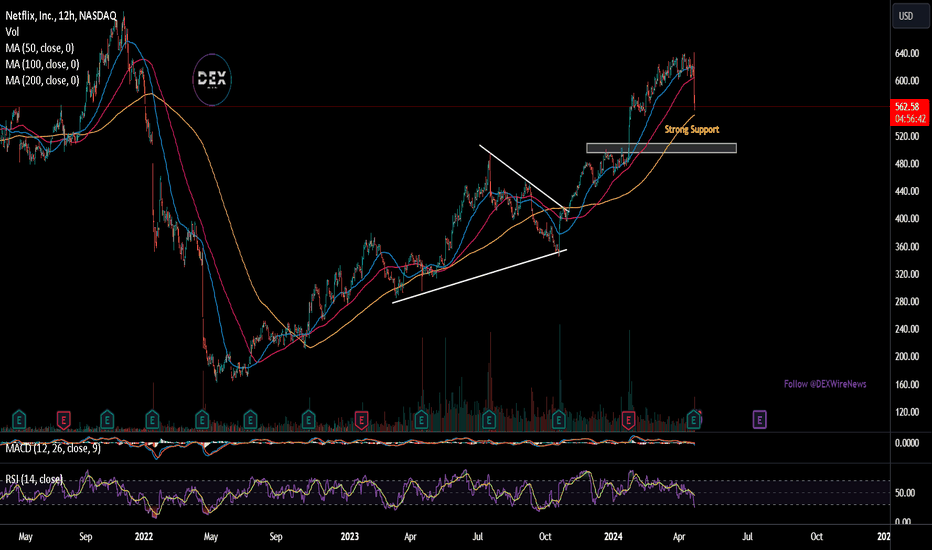Click the 600.00 price axis label
Image resolution: width=932 pixels, height=550 pixels.
[907, 81]
